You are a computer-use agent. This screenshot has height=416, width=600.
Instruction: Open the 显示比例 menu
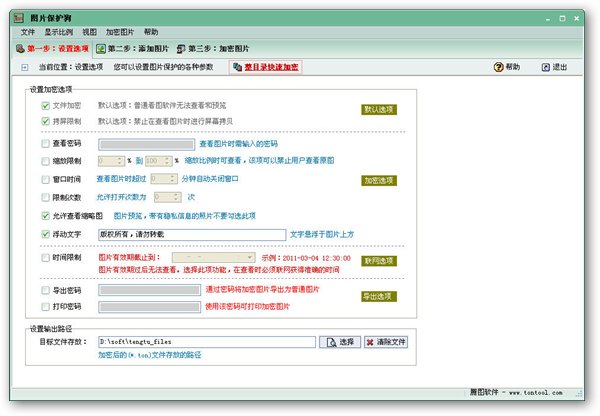[59, 32]
